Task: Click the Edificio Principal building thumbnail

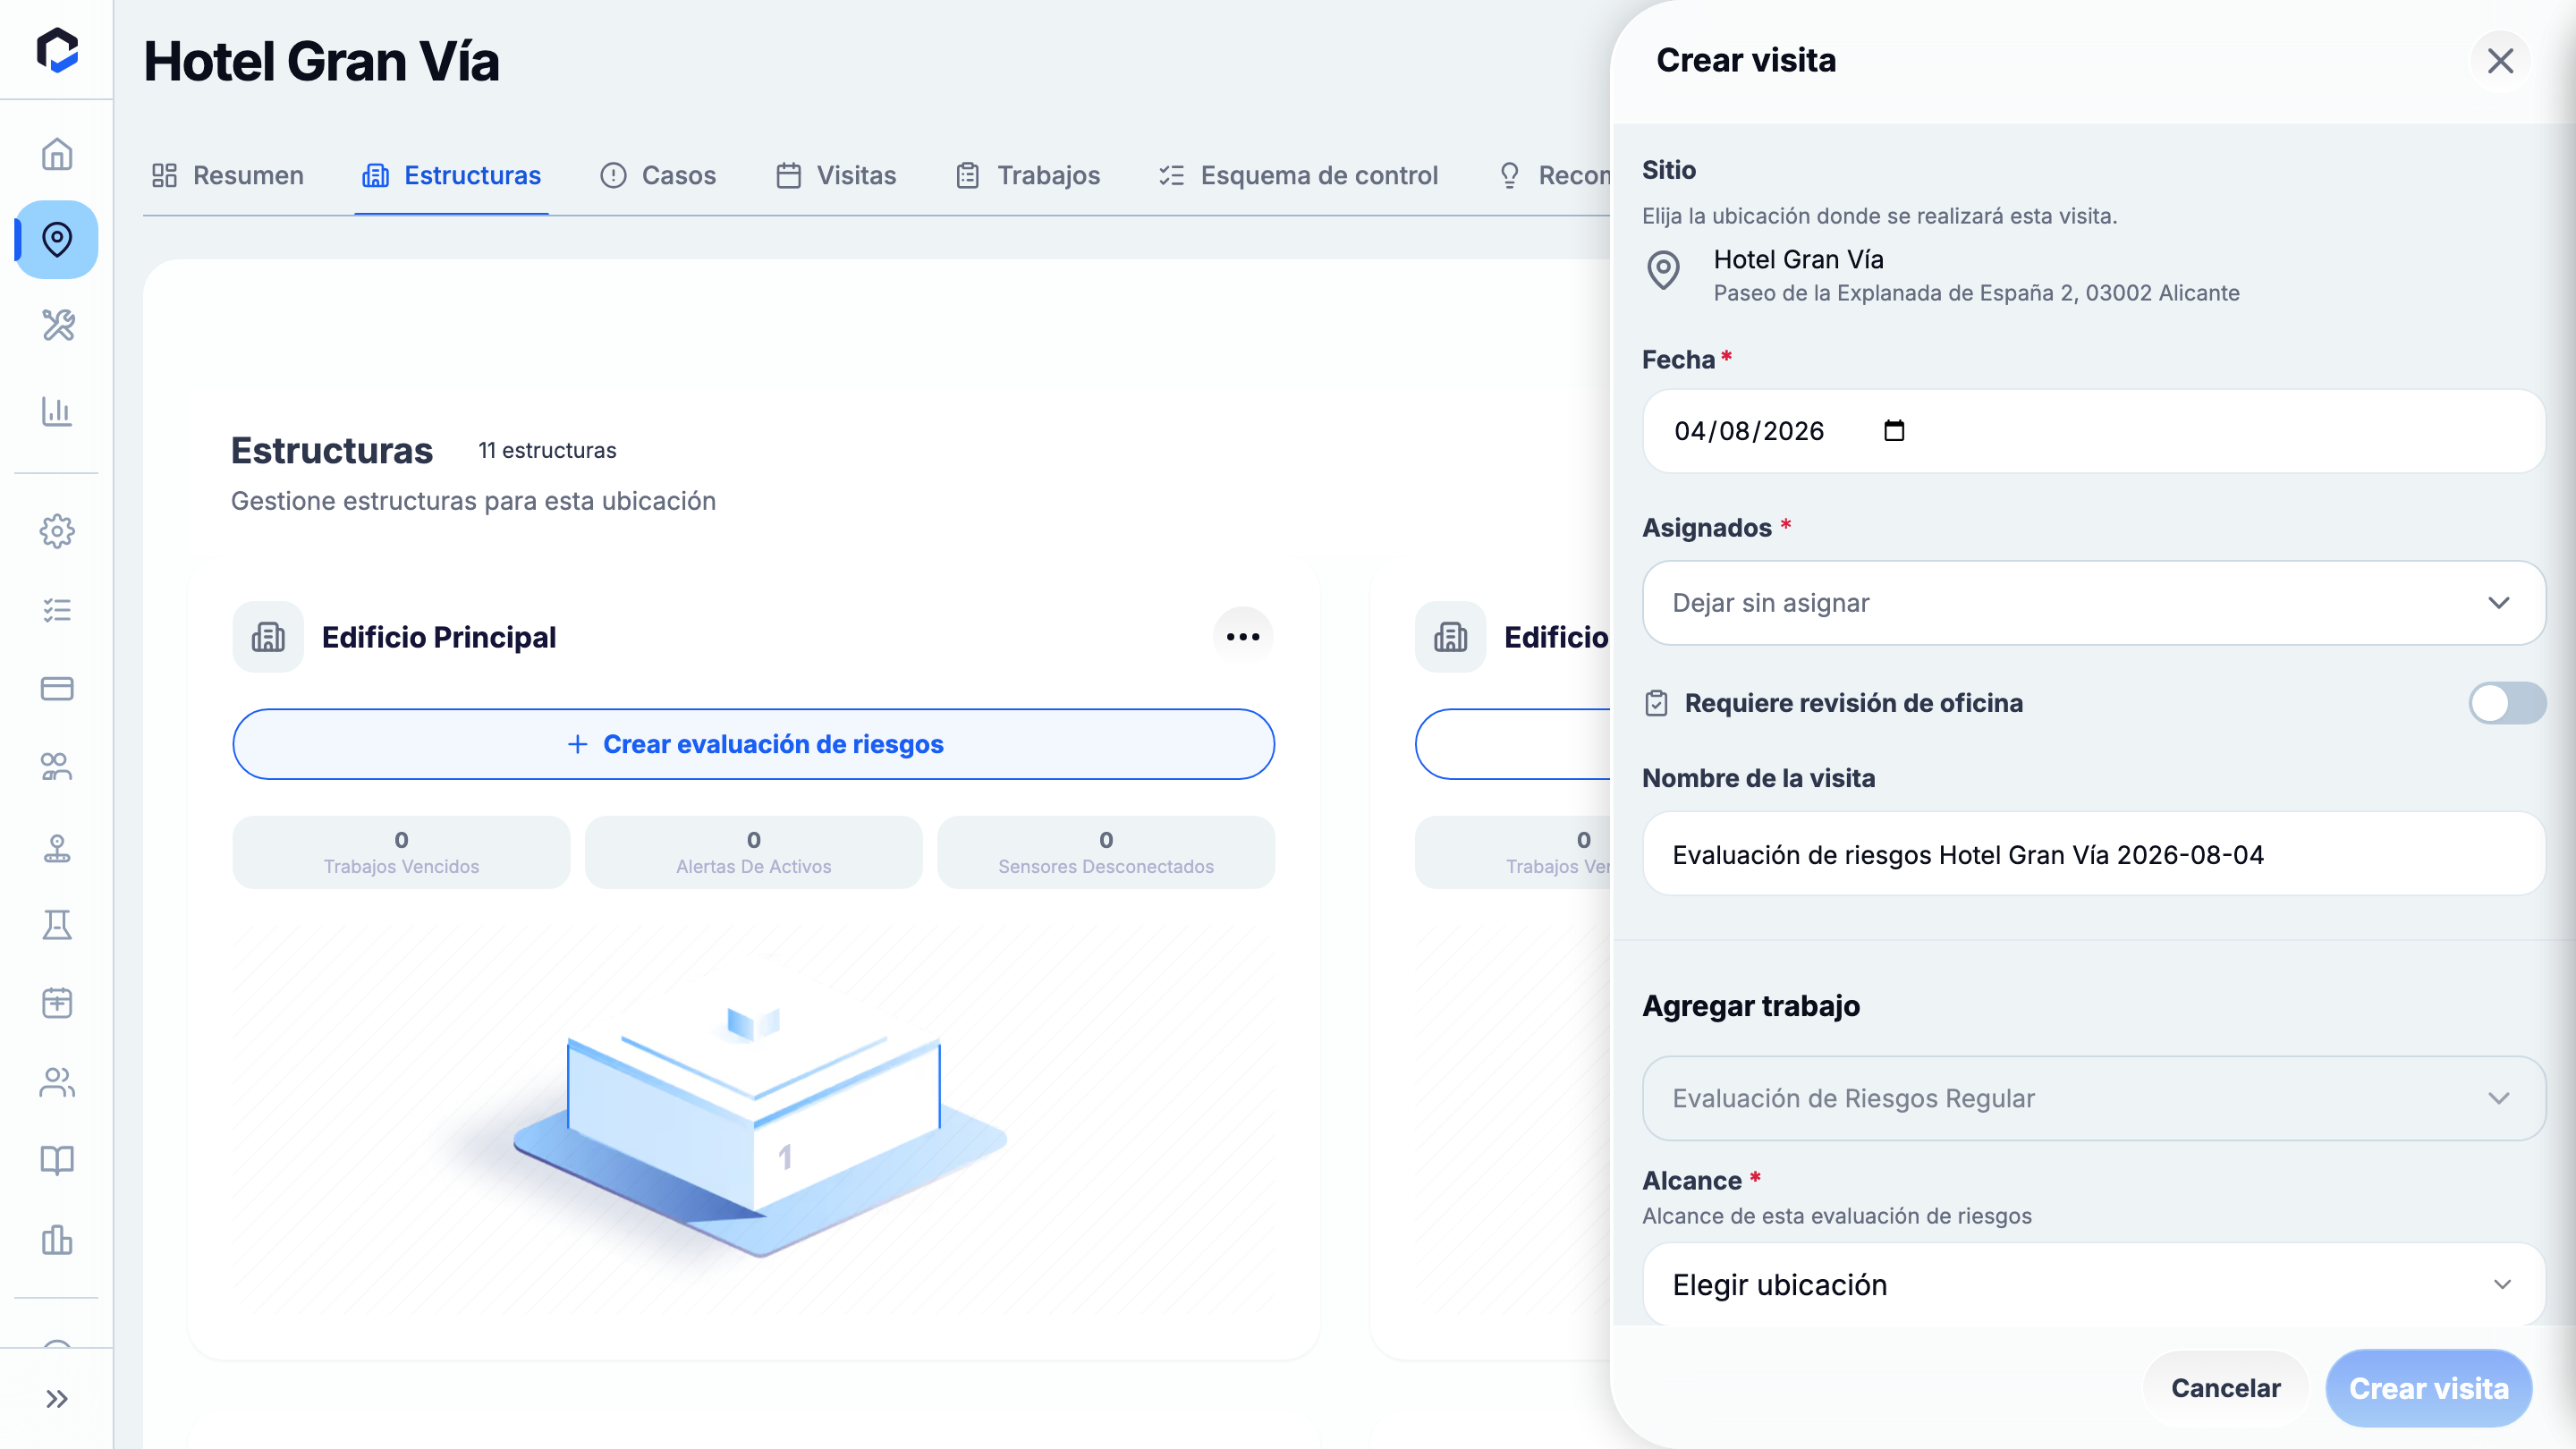Action: 753,1120
